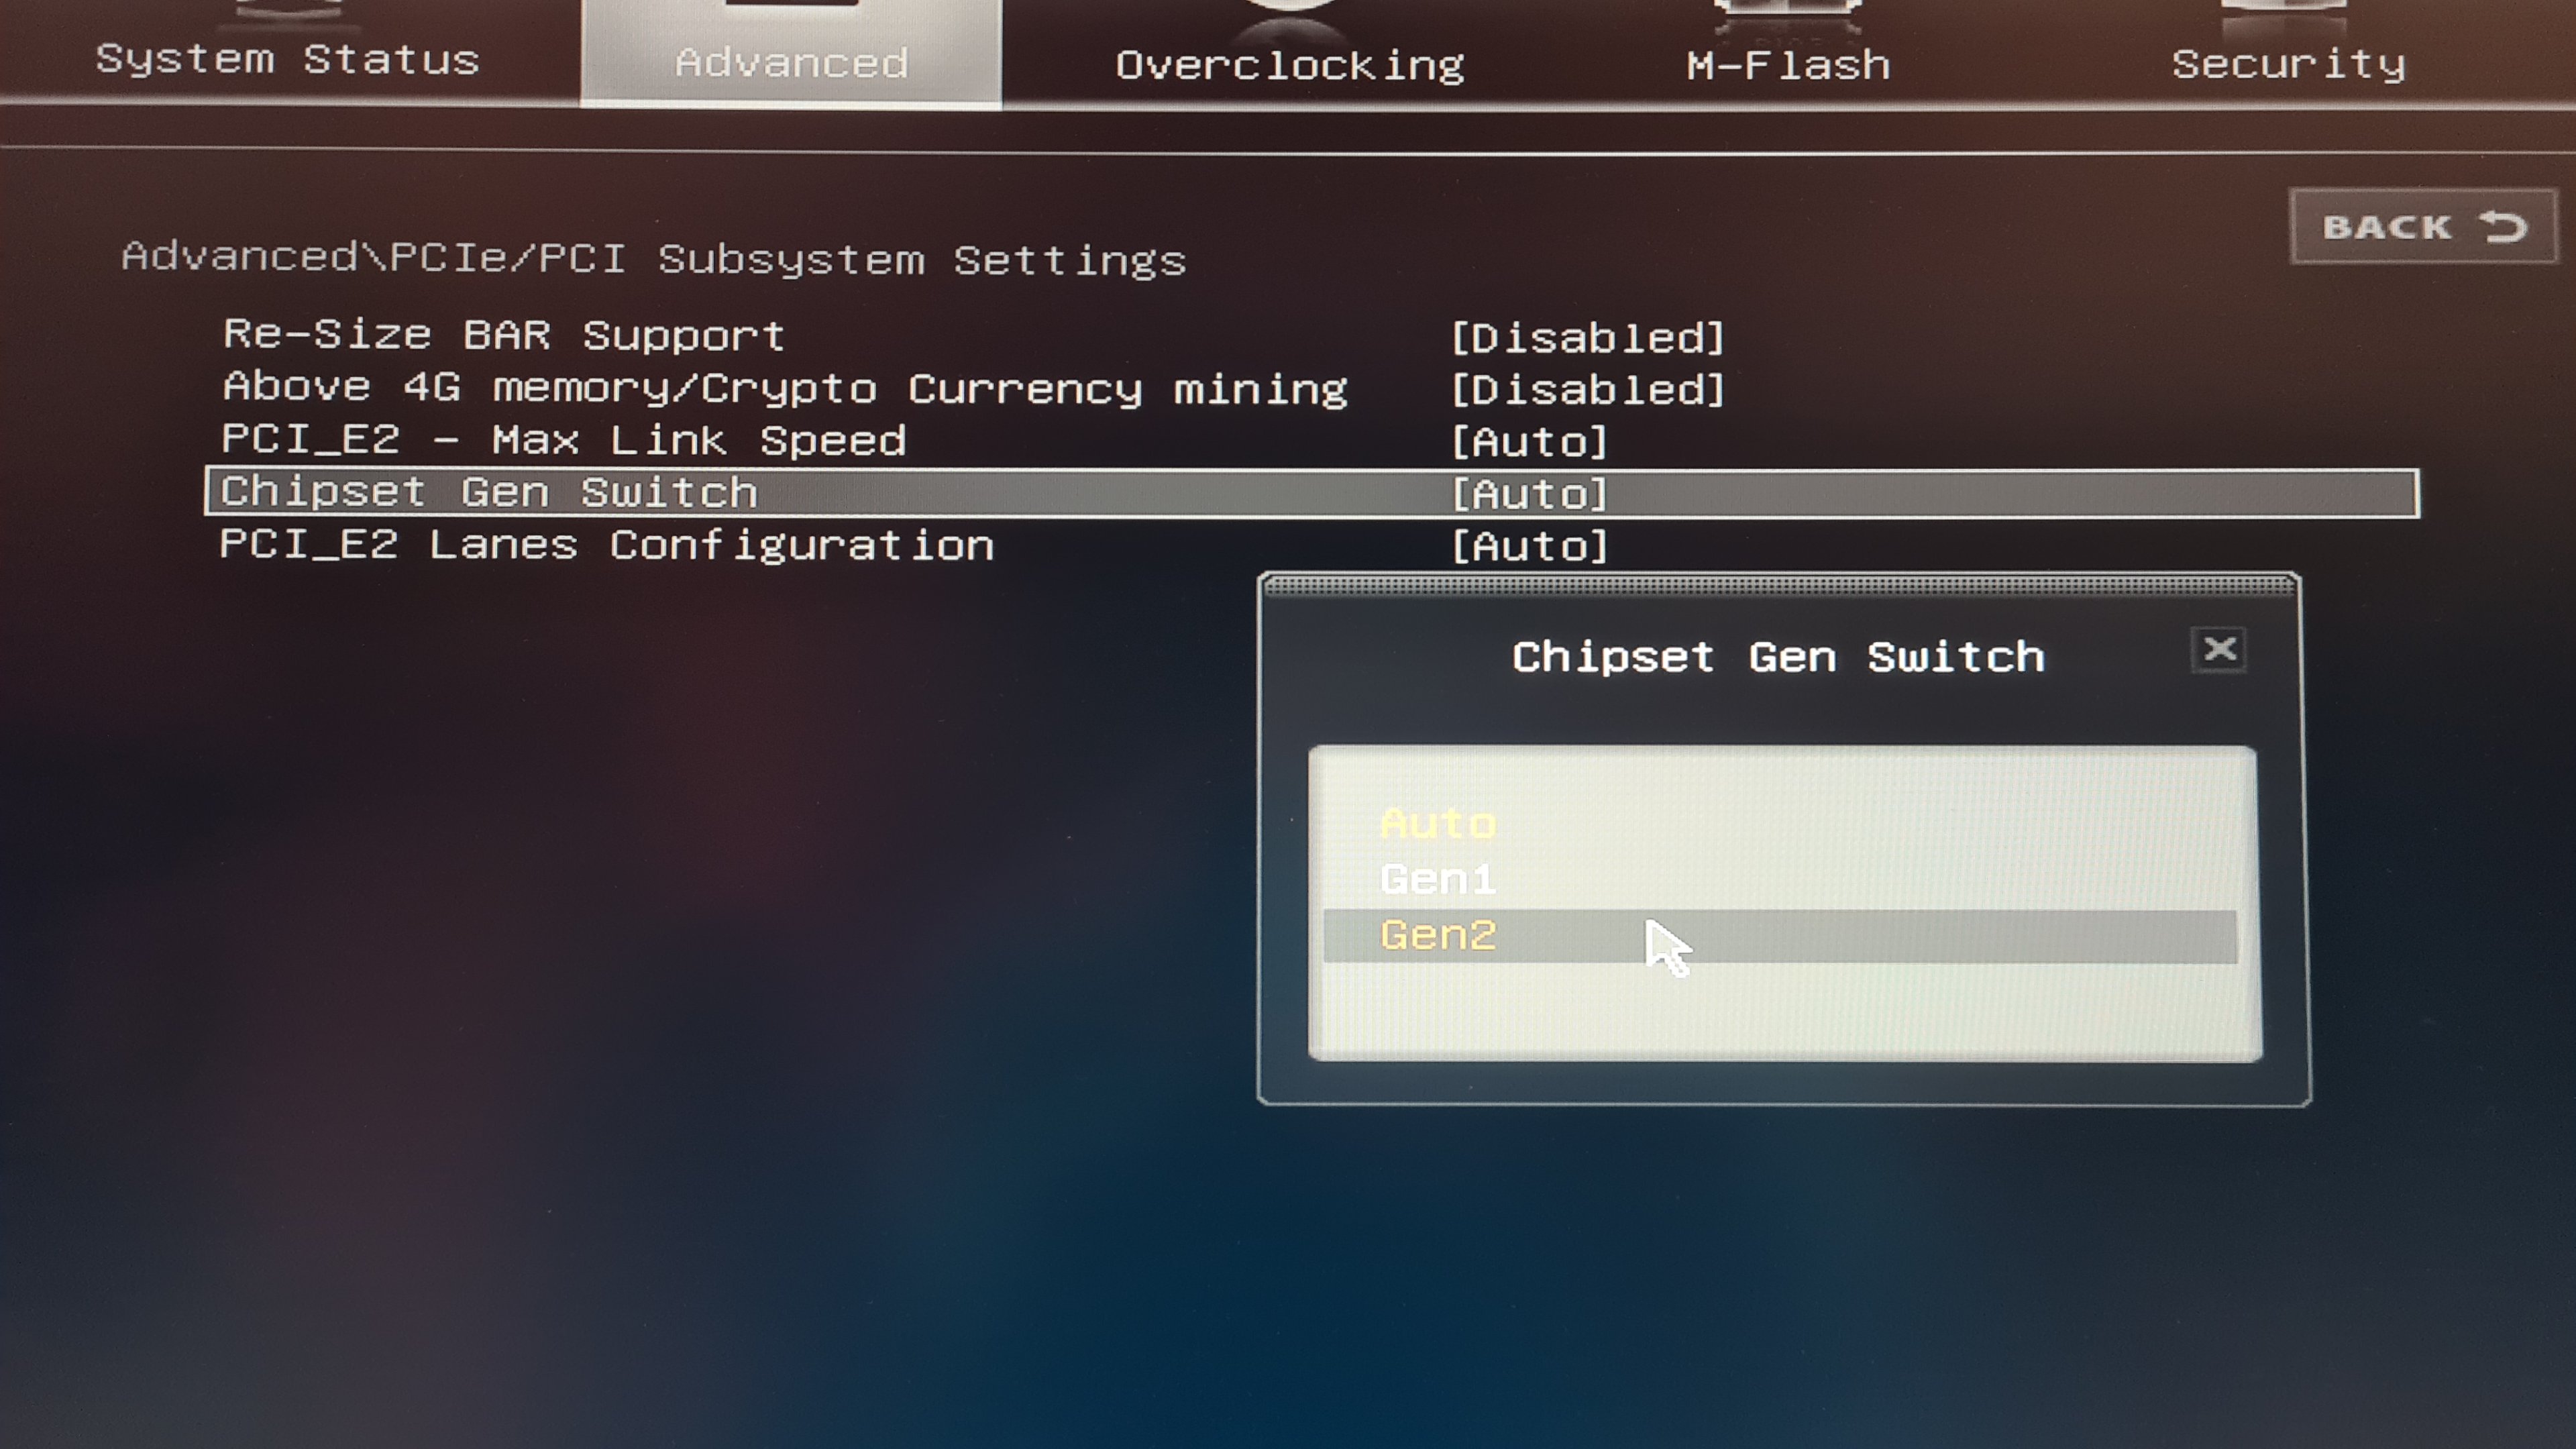Image resolution: width=2576 pixels, height=1449 pixels.
Task: Switch to the System Status tab
Action: click(288, 60)
